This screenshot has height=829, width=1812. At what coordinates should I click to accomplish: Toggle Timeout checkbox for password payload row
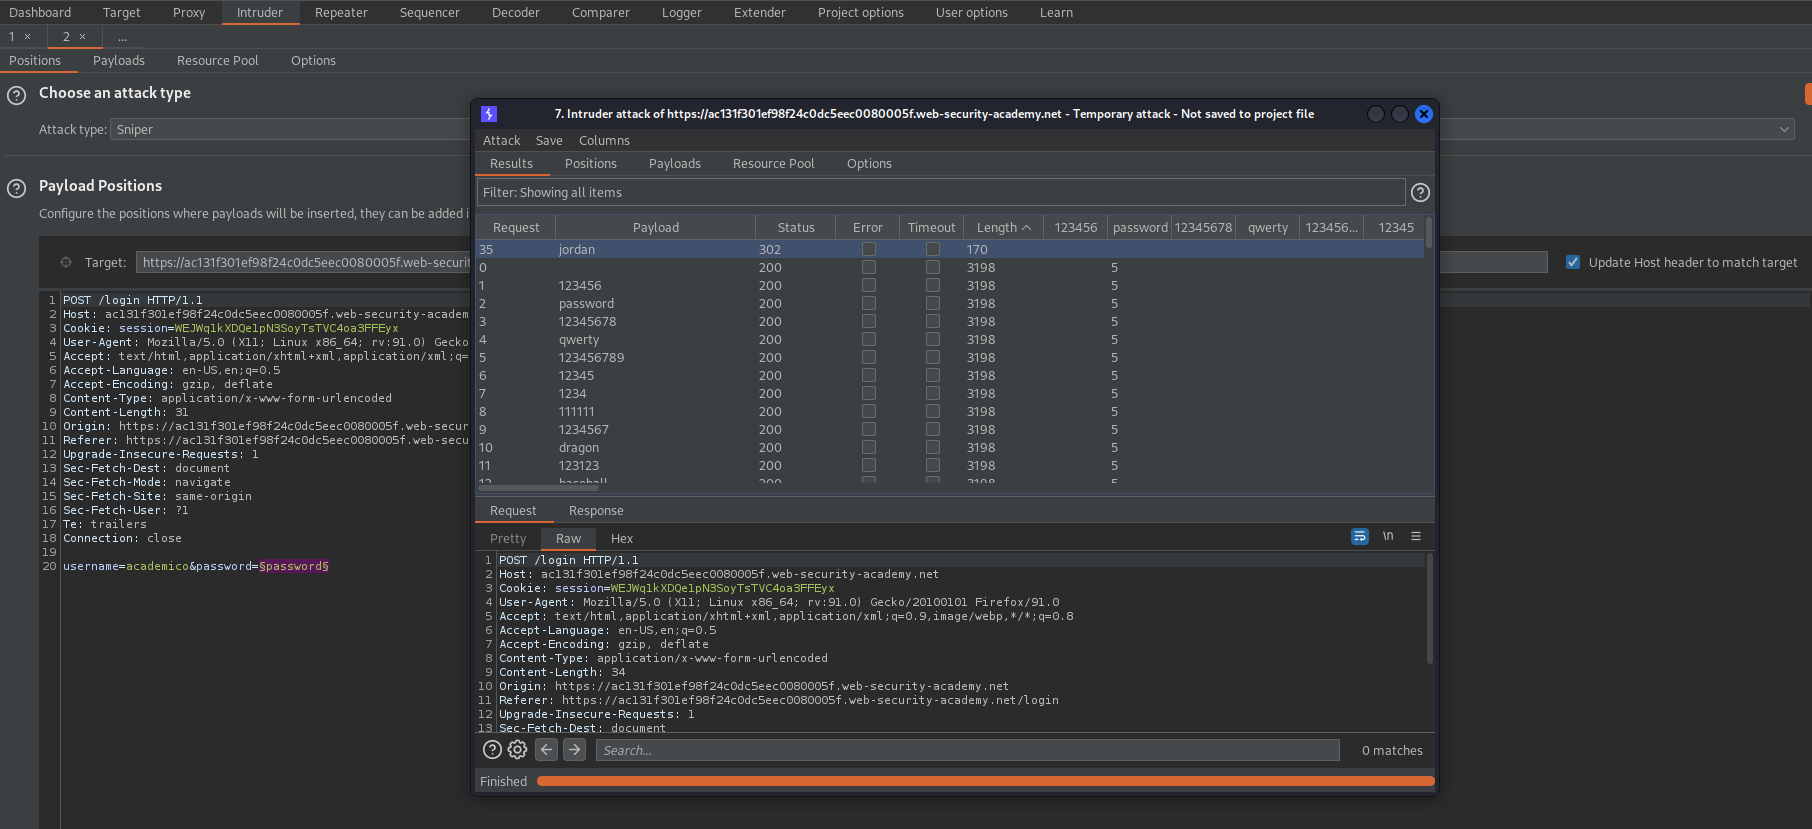click(x=933, y=303)
